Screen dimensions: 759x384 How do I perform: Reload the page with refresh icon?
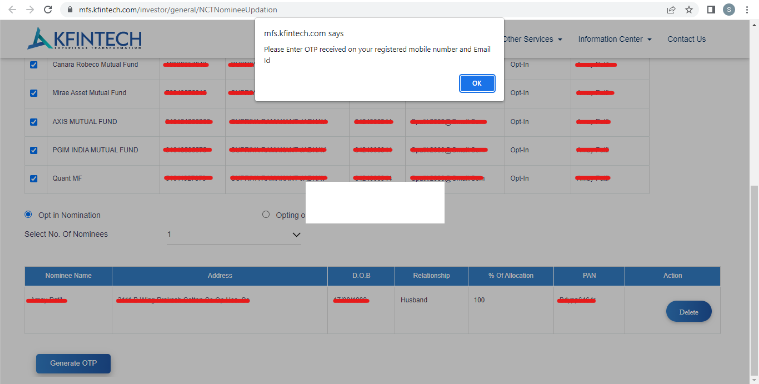coord(48,10)
